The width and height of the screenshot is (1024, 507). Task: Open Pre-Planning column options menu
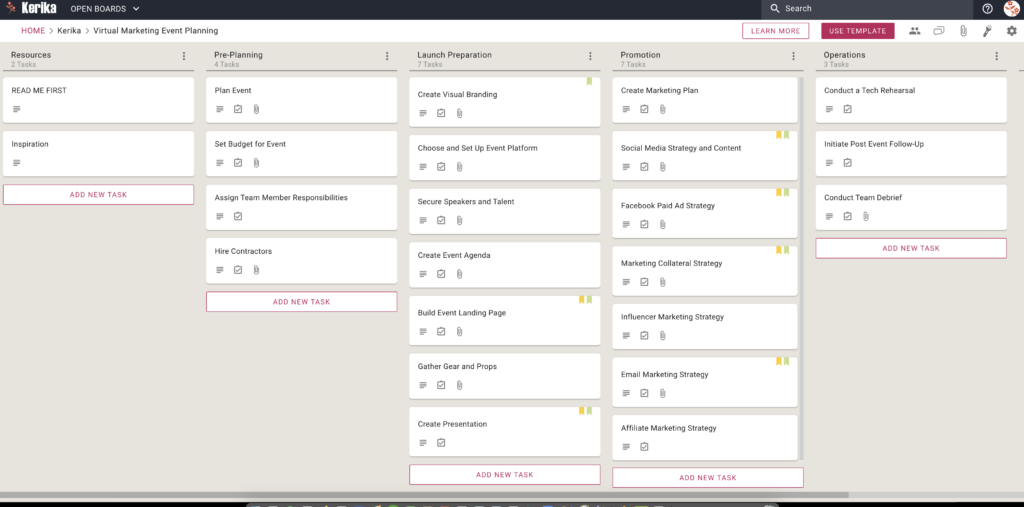click(387, 56)
